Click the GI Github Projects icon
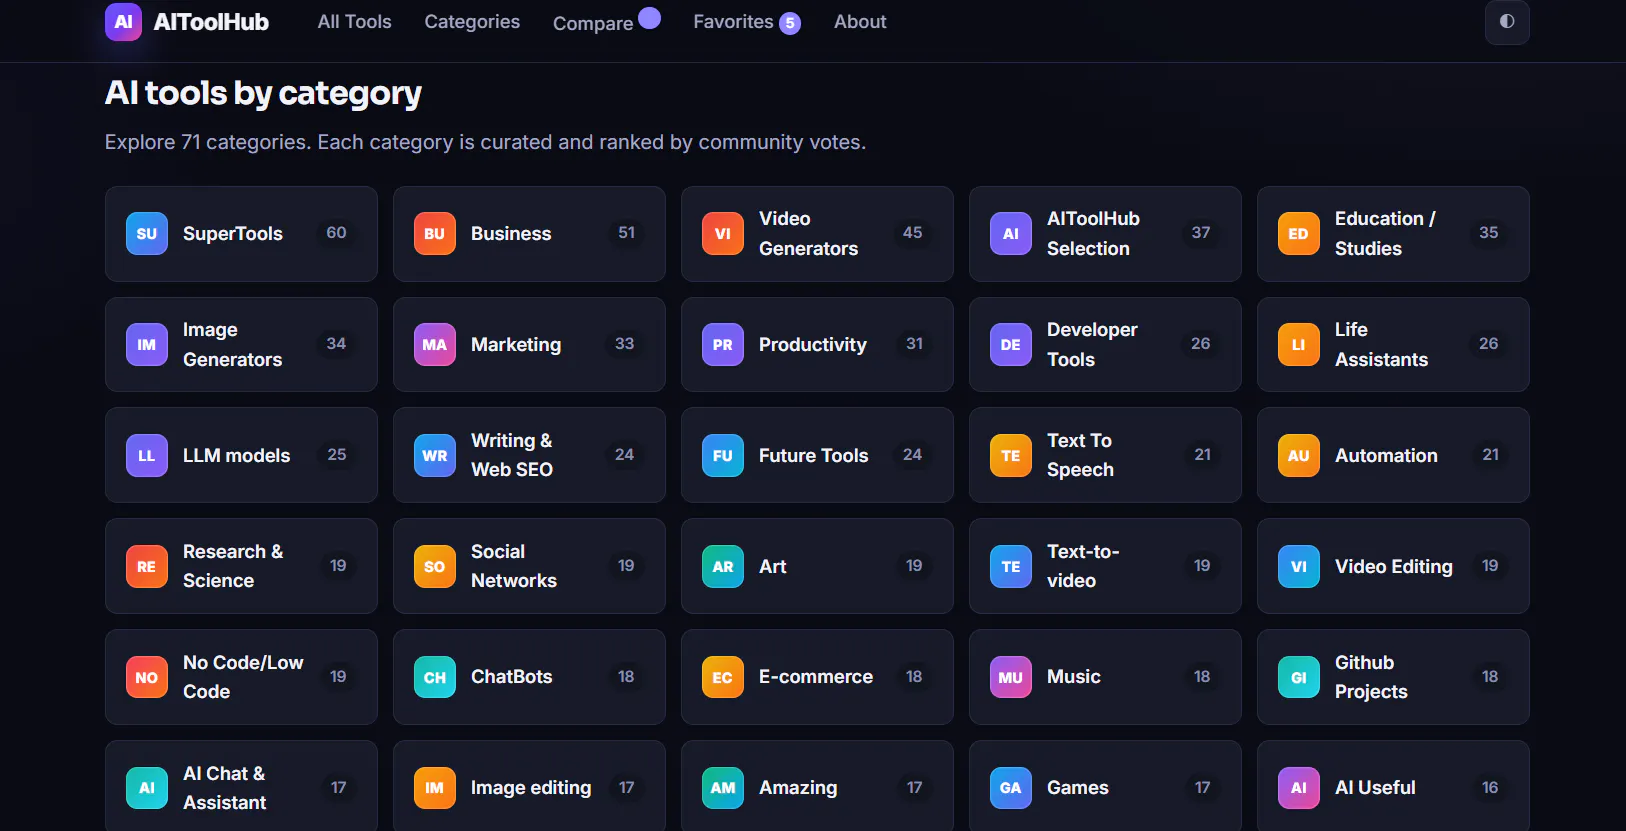Viewport: 1626px width, 831px height. pyautogui.click(x=1299, y=678)
